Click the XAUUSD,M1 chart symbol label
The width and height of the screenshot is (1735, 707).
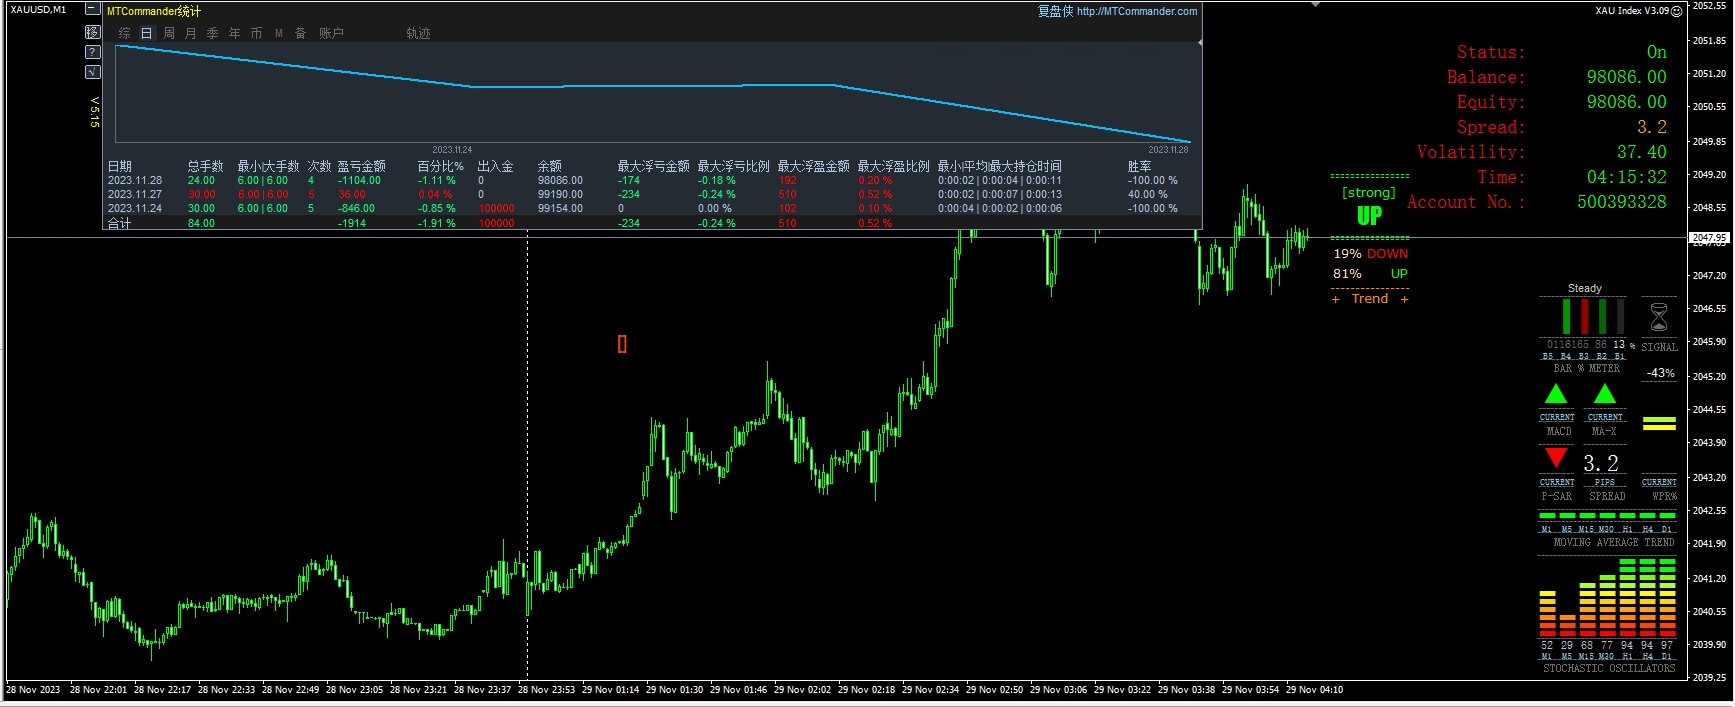[38, 10]
